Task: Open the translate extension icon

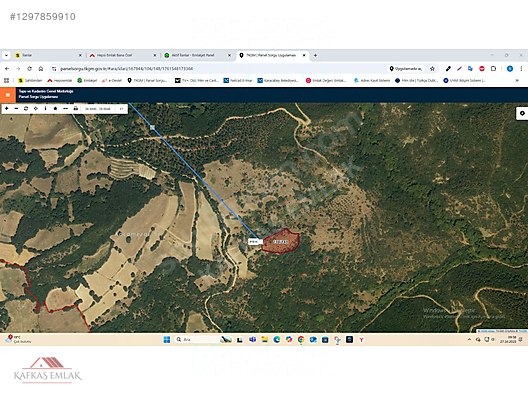Action: pyautogui.click(x=470, y=69)
